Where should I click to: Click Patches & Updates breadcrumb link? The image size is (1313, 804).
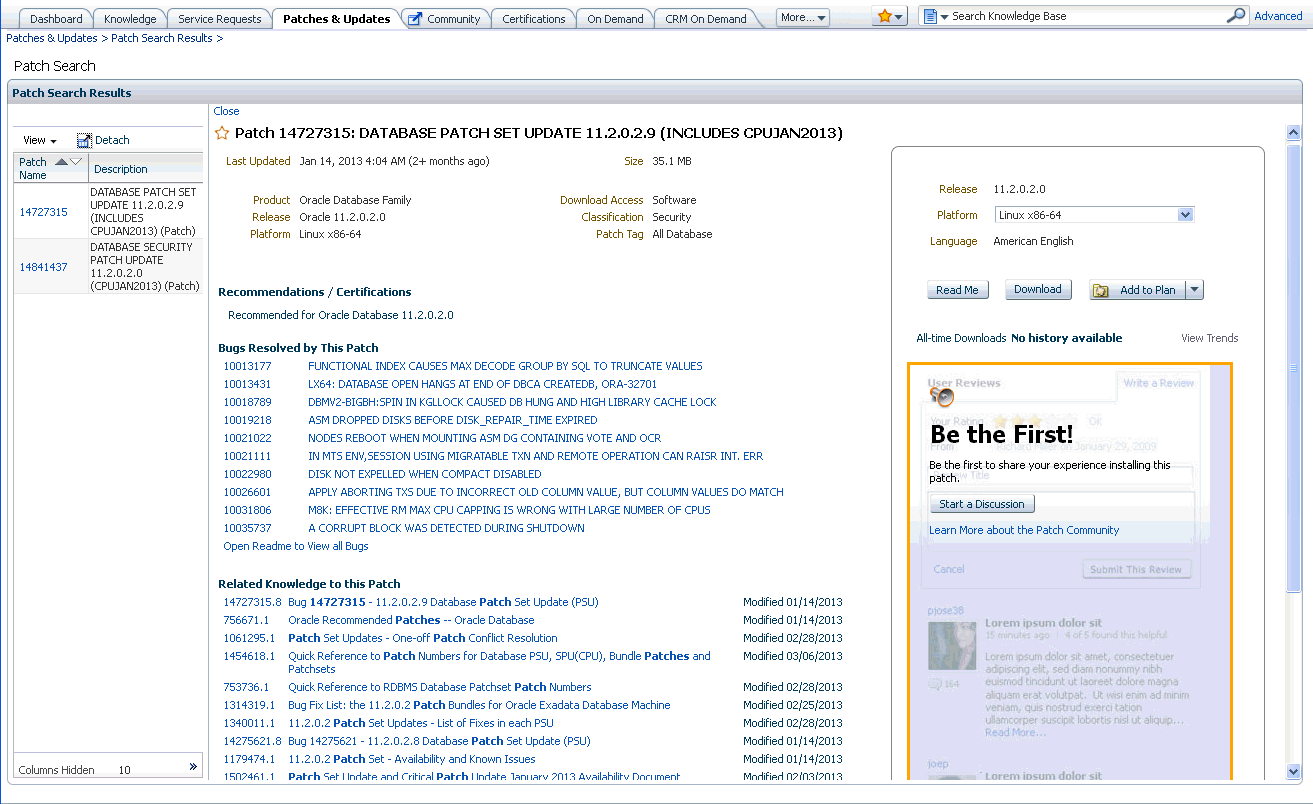(x=52, y=38)
